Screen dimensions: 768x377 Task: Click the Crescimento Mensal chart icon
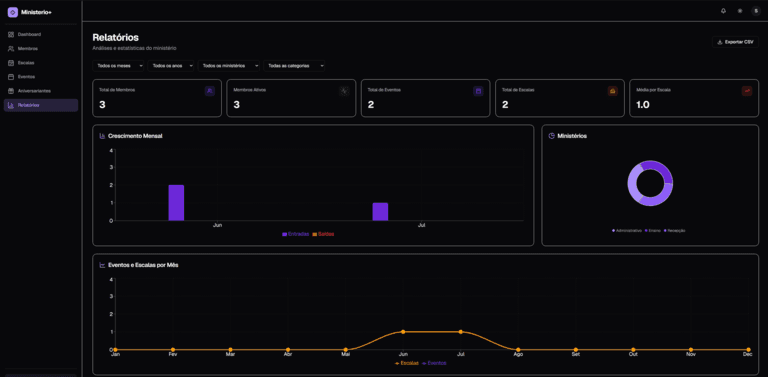click(102, 136)
